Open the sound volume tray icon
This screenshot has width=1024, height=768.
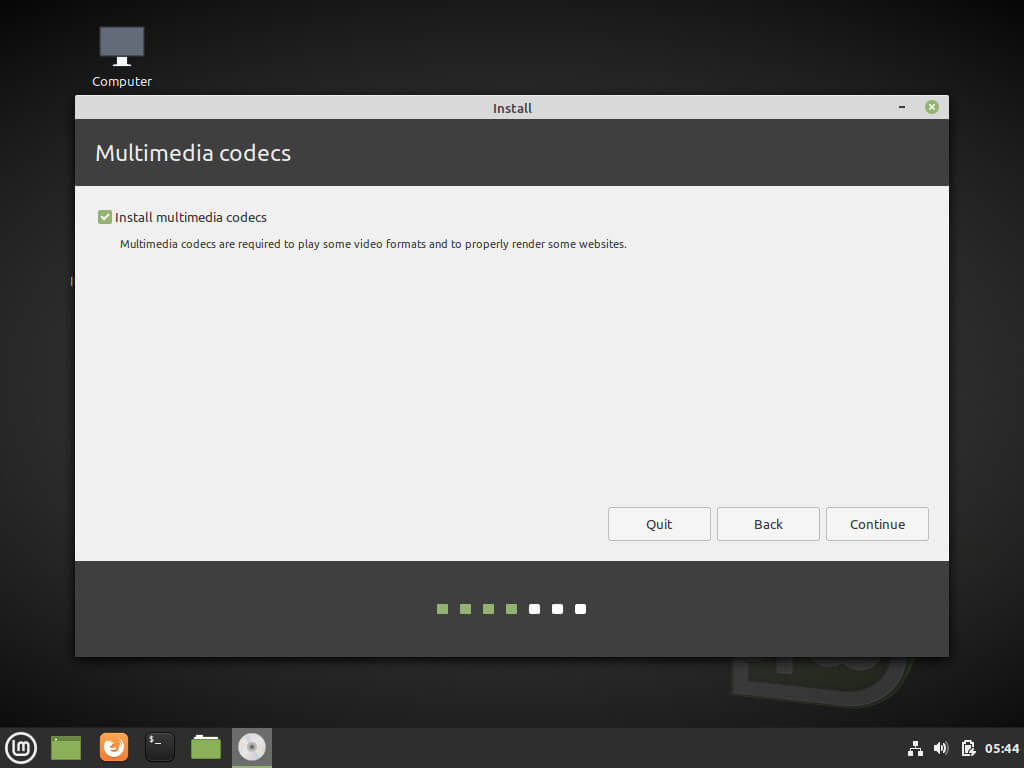click(x=941, y=748)
